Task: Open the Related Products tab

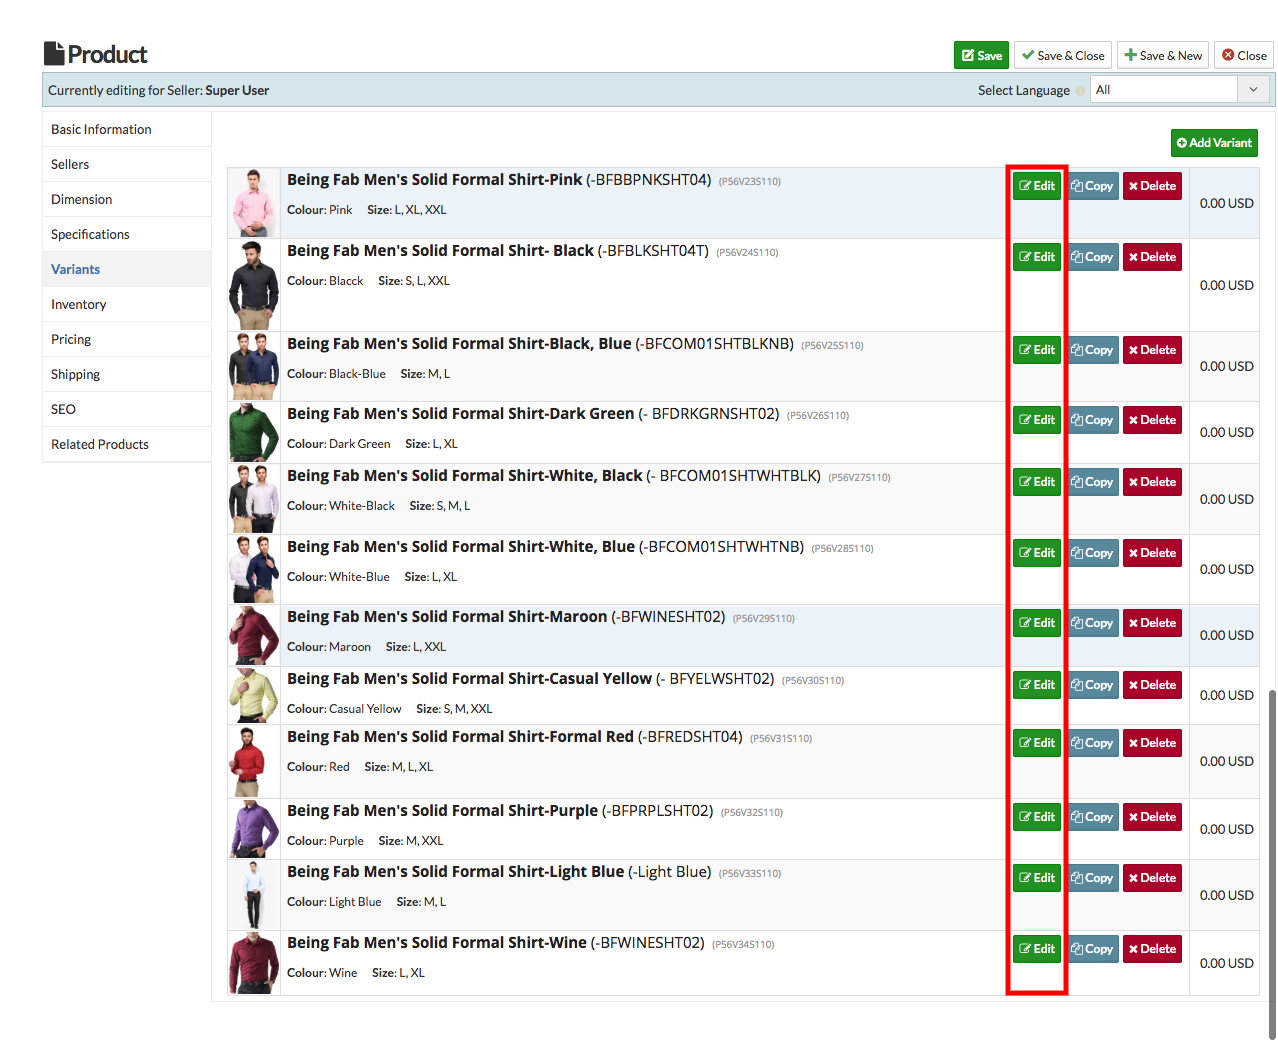Action: (127, 444)
